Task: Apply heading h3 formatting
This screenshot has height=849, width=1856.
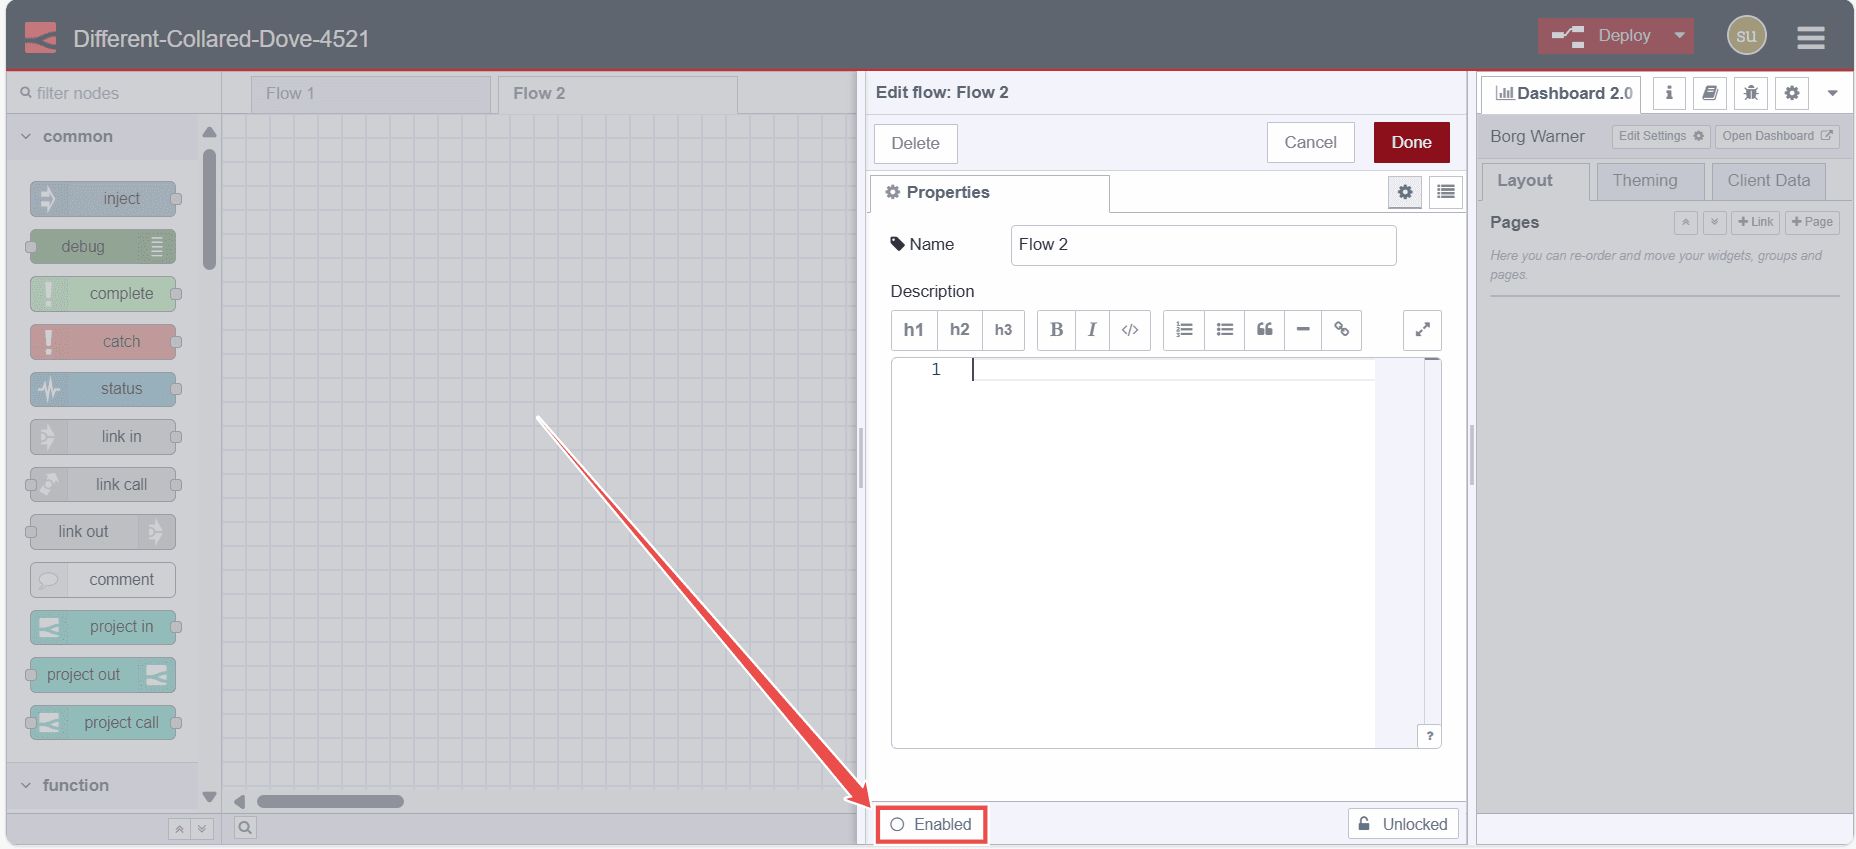Action: pyautogui.click(x=1003, y=330)
